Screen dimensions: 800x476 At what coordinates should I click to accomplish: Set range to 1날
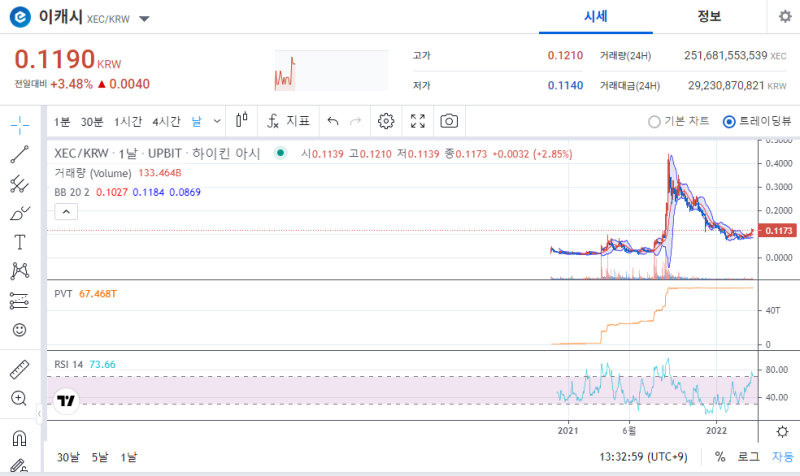tap(129, 457)
